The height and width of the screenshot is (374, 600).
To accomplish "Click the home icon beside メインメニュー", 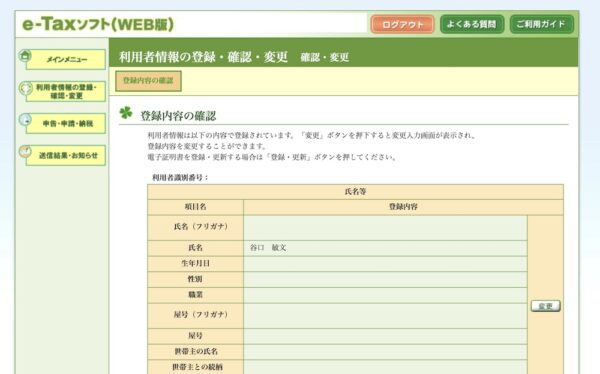I will [25, 56].
